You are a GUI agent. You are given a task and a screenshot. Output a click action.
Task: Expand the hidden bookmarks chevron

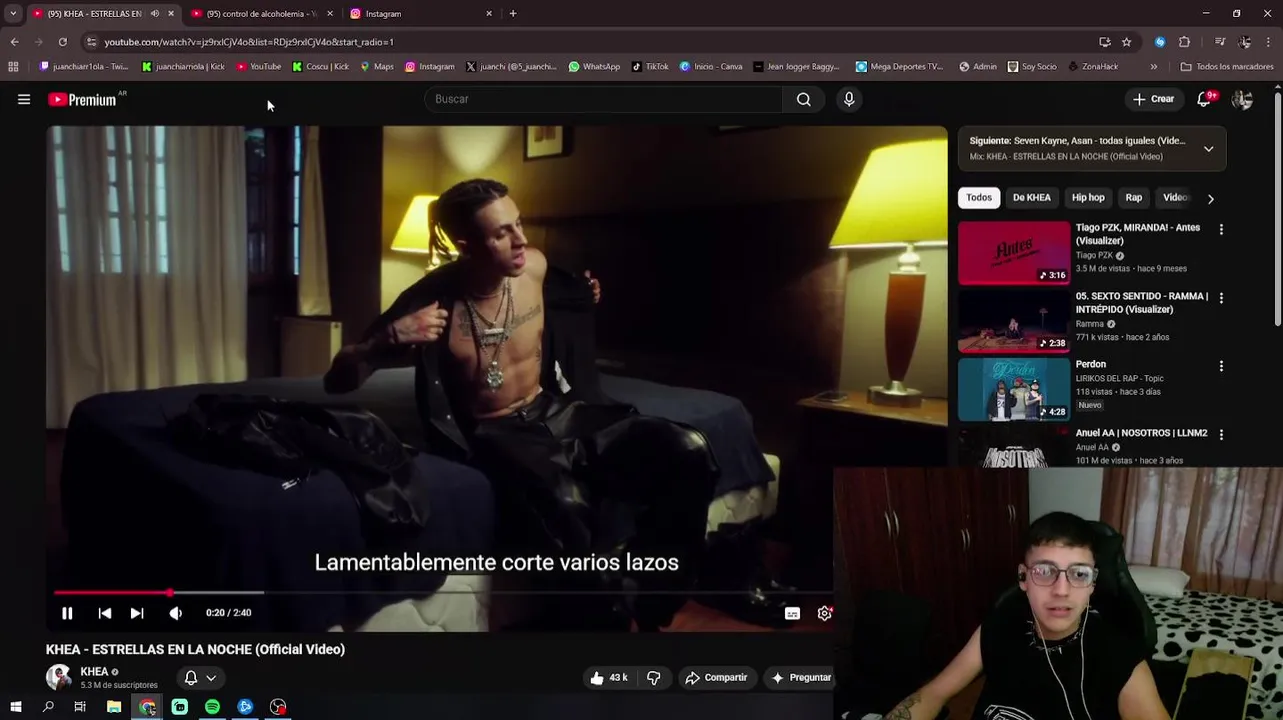click(x=1153, y=67)
